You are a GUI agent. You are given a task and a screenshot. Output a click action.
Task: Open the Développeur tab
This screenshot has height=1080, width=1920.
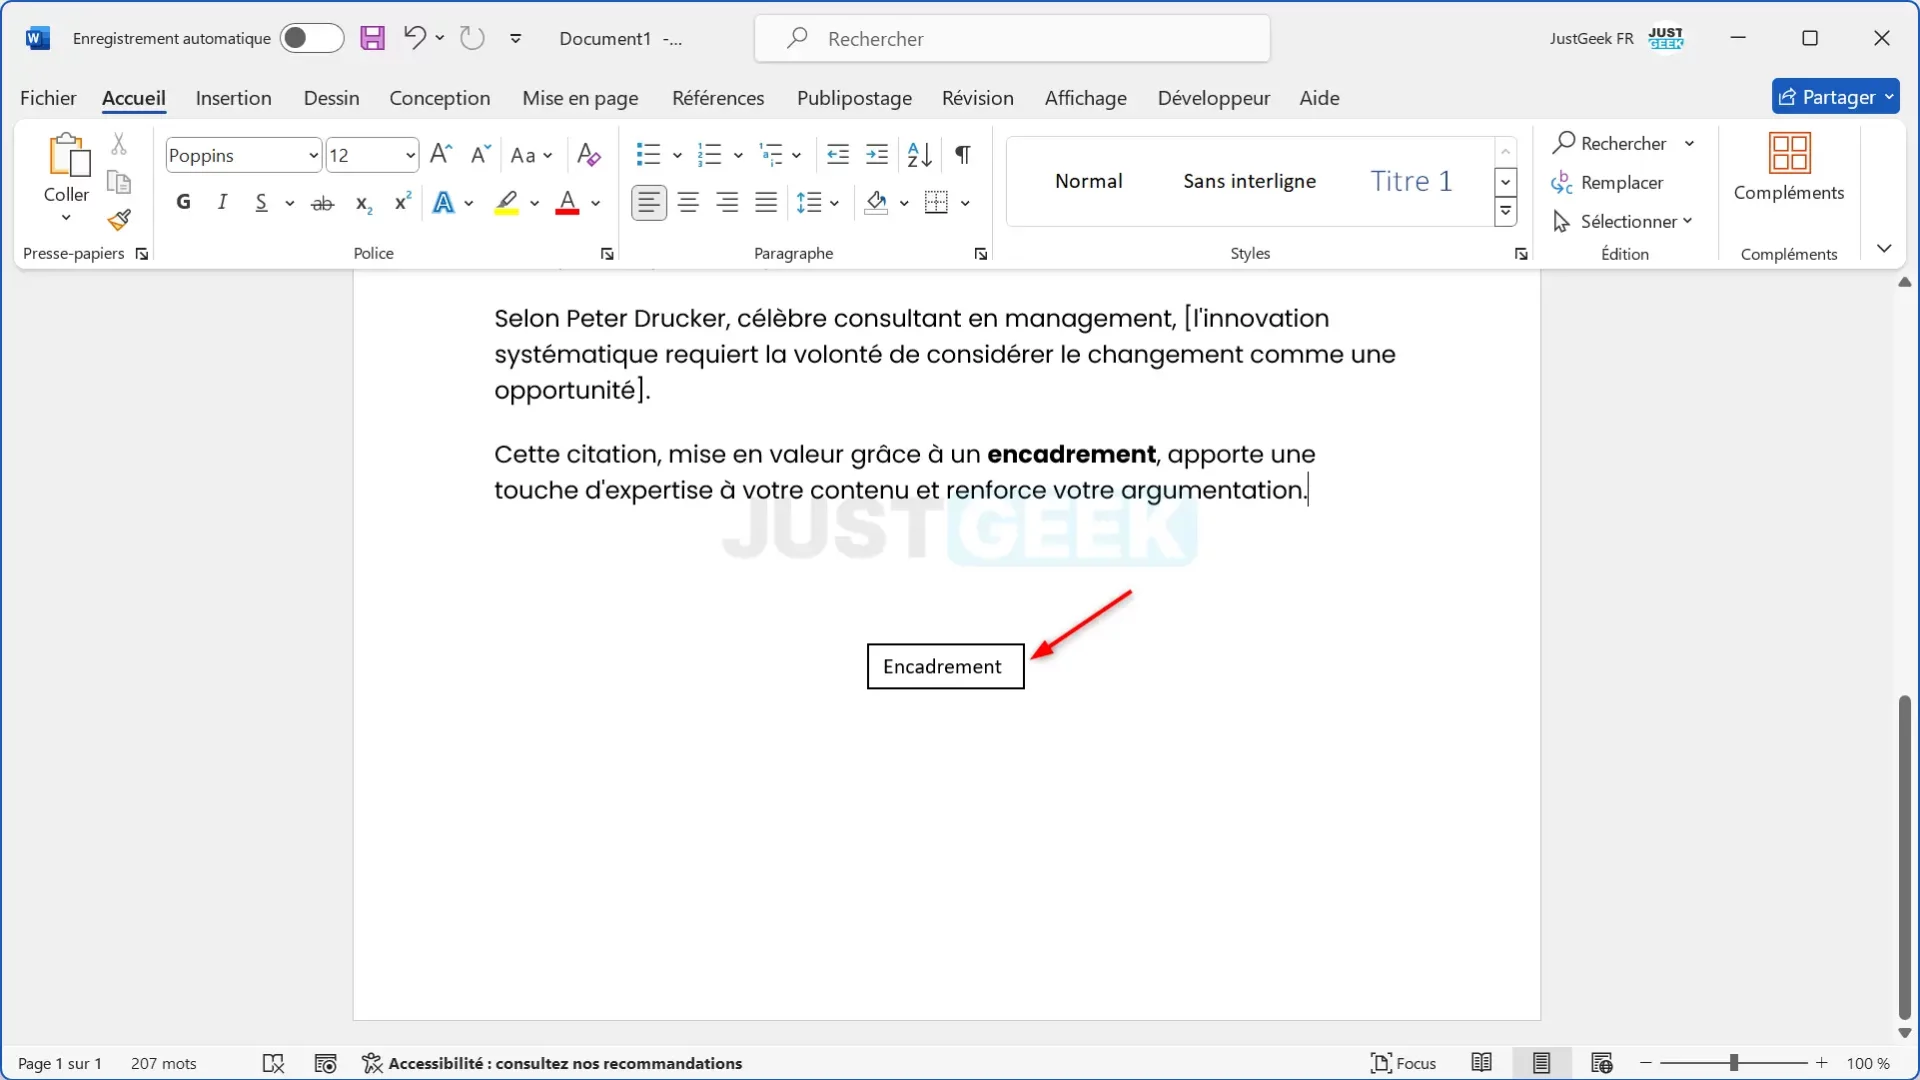tap(1213, 98)
